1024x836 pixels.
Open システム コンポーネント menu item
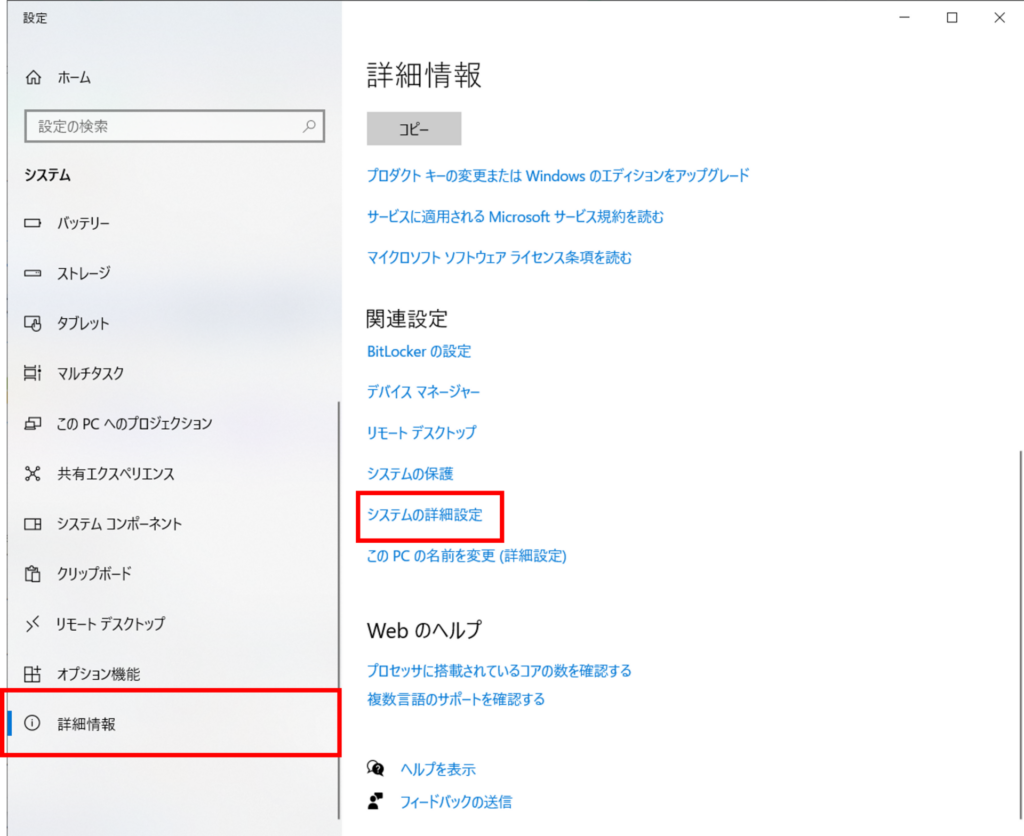119,523
